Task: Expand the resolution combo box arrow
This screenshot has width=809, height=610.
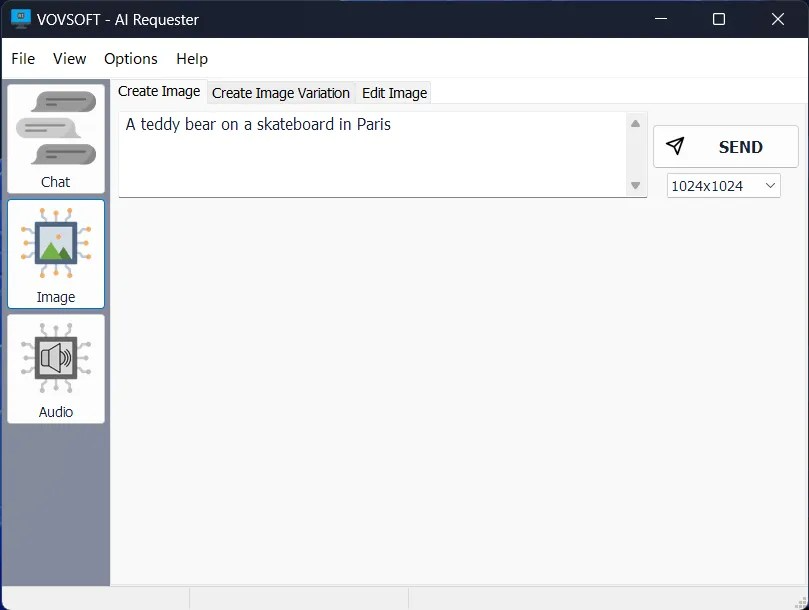Action: tap(770, 185)
